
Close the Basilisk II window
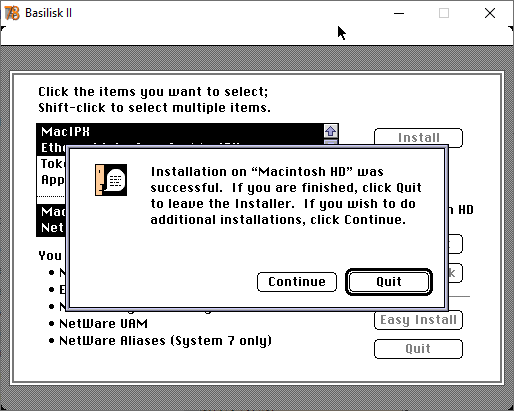point(490,13)
